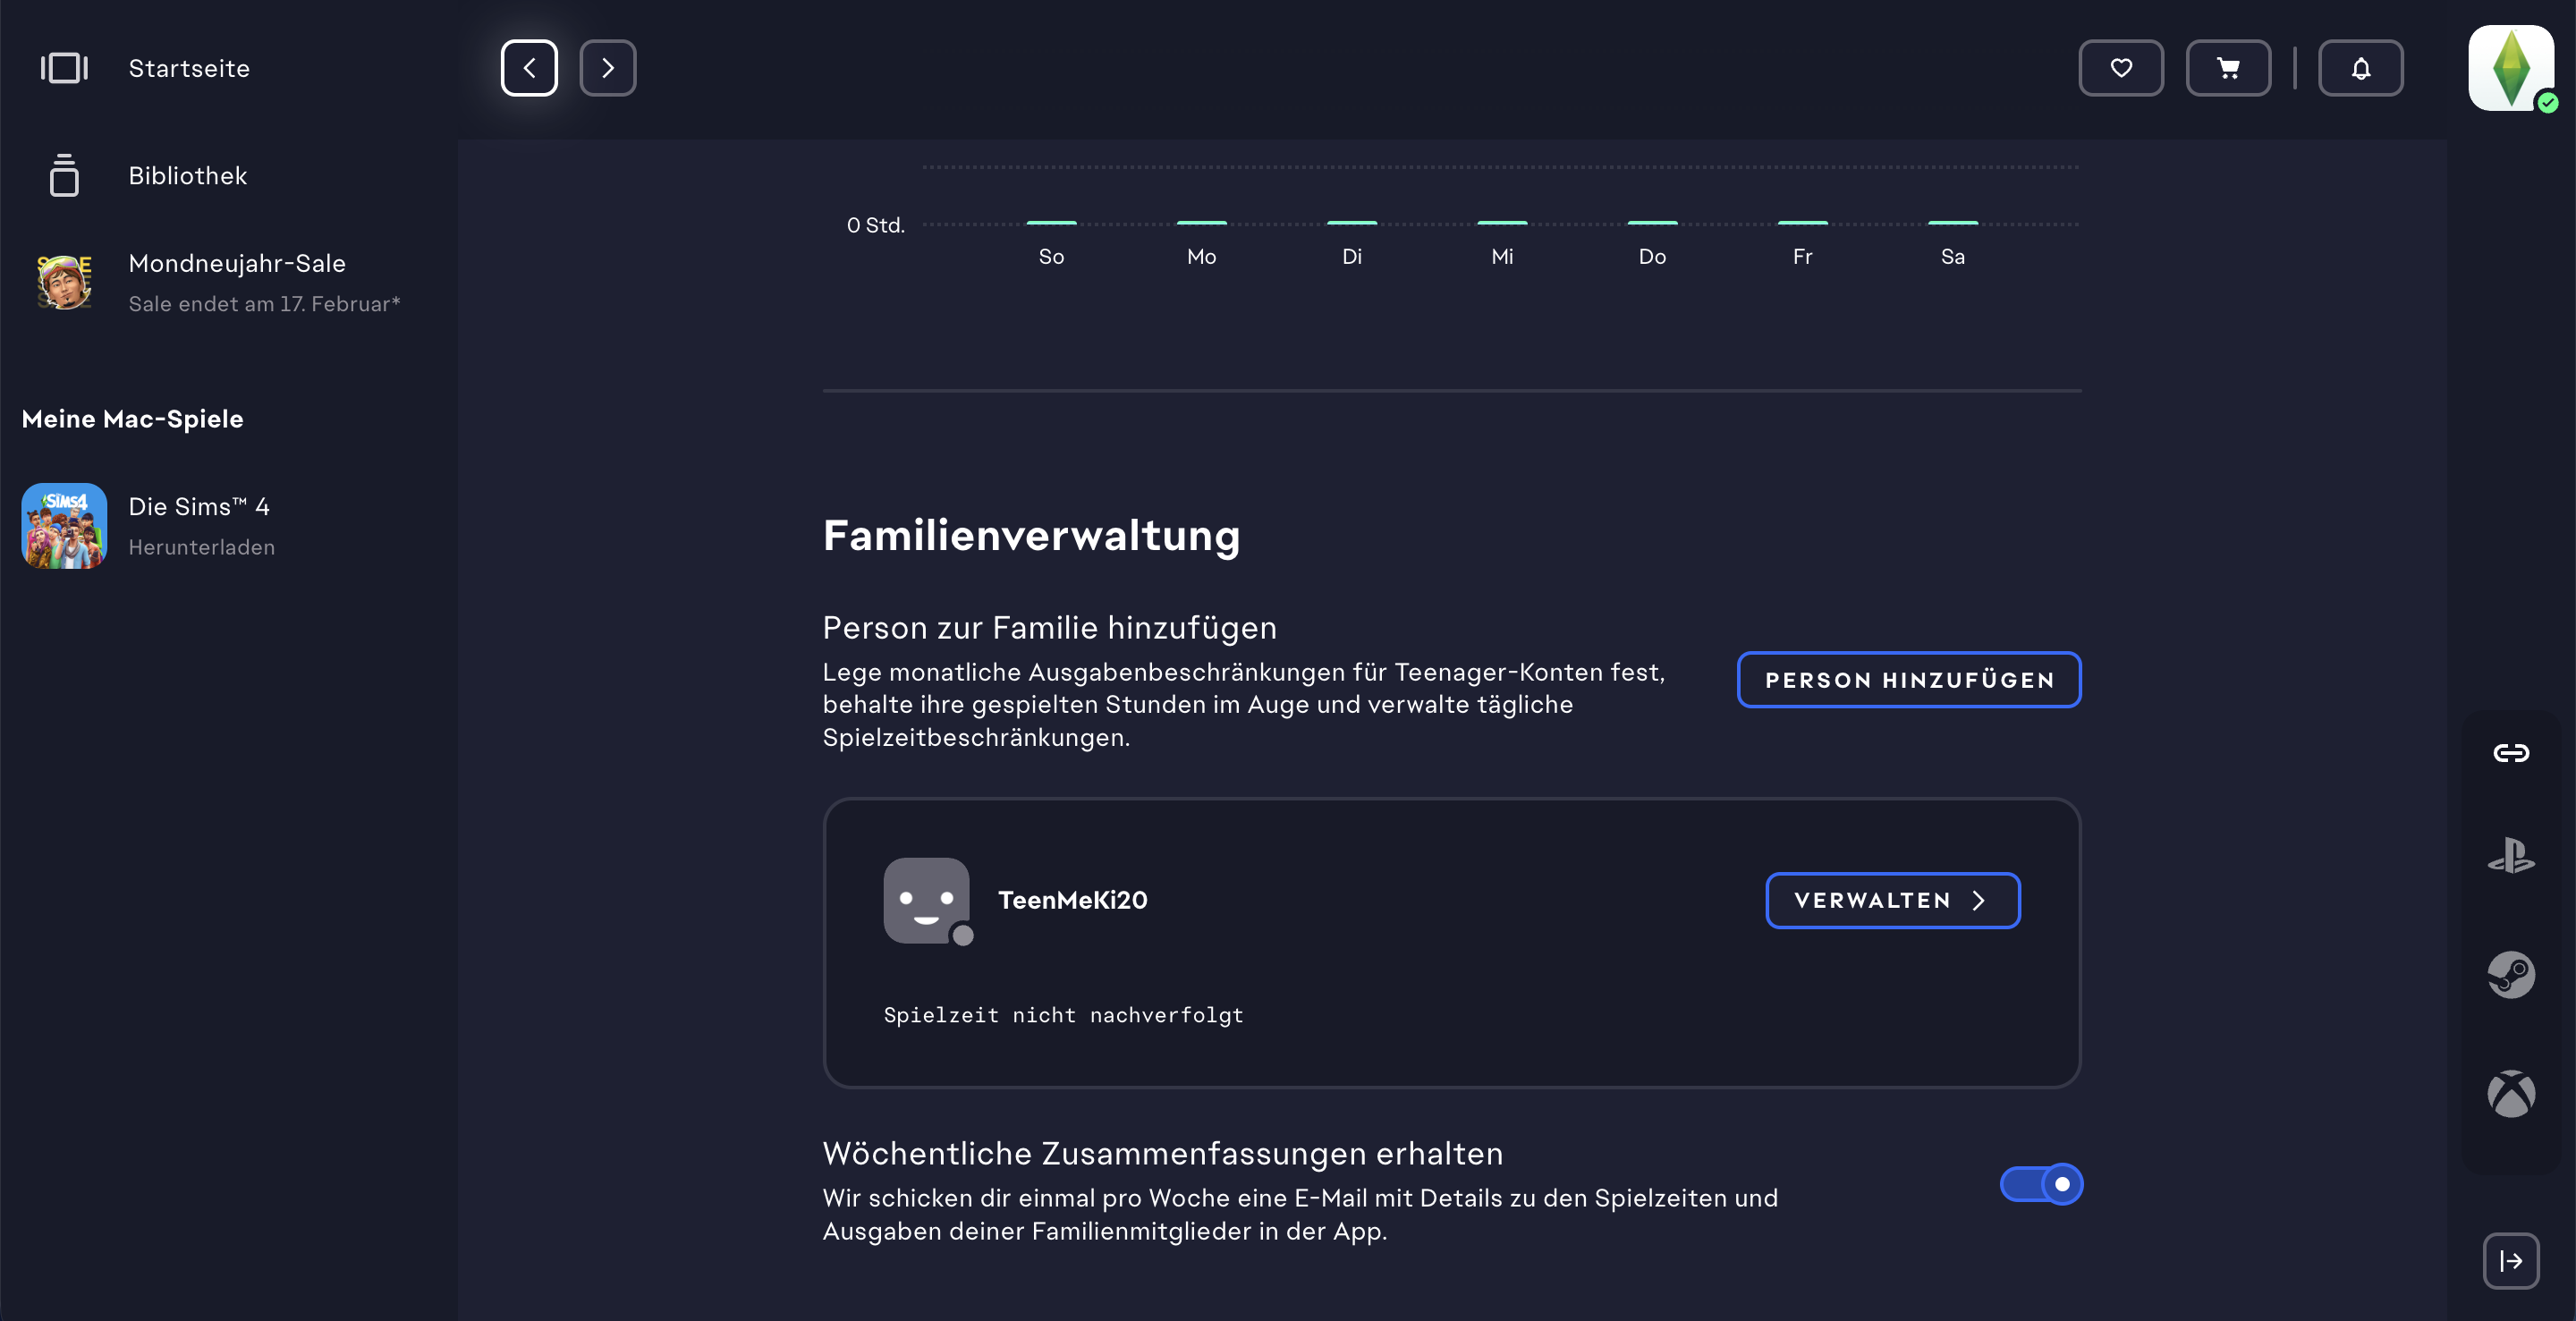Click the PlayStation icon
Screen dimensions: 2576x1321
pyautogui.click(x=2510, y=856)
